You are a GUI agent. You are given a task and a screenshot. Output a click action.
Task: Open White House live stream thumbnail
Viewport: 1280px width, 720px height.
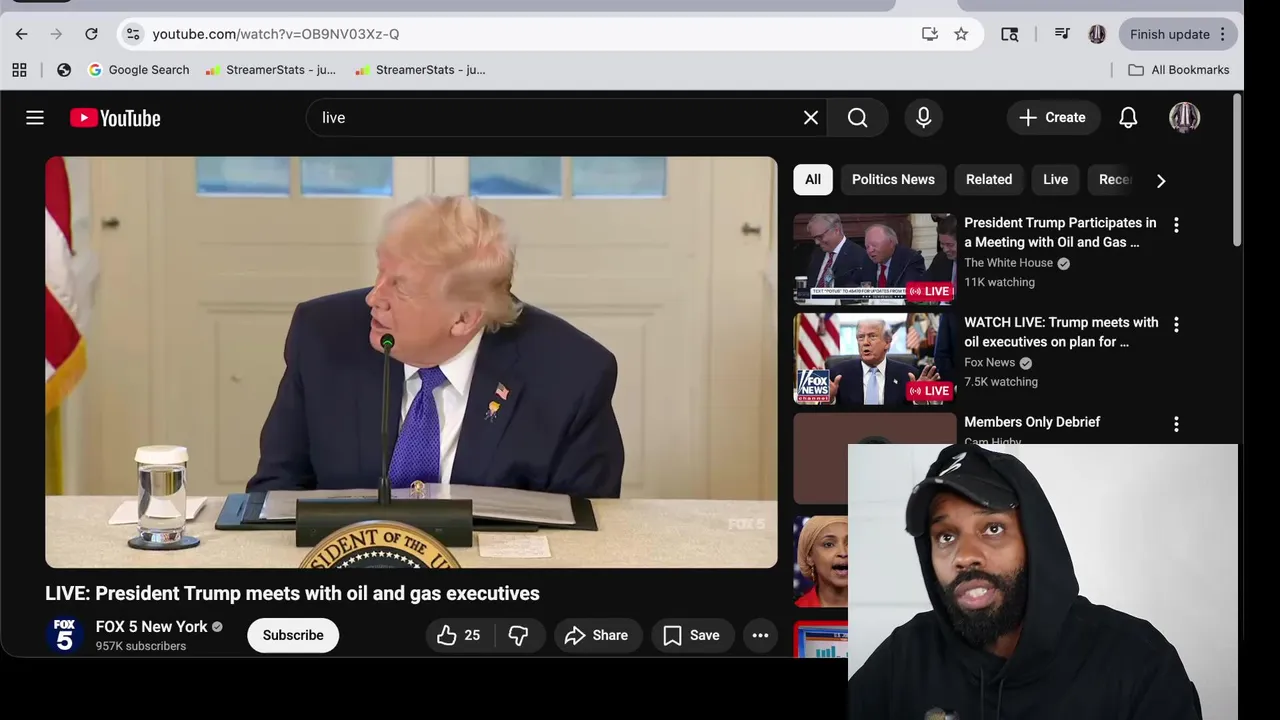875,258
